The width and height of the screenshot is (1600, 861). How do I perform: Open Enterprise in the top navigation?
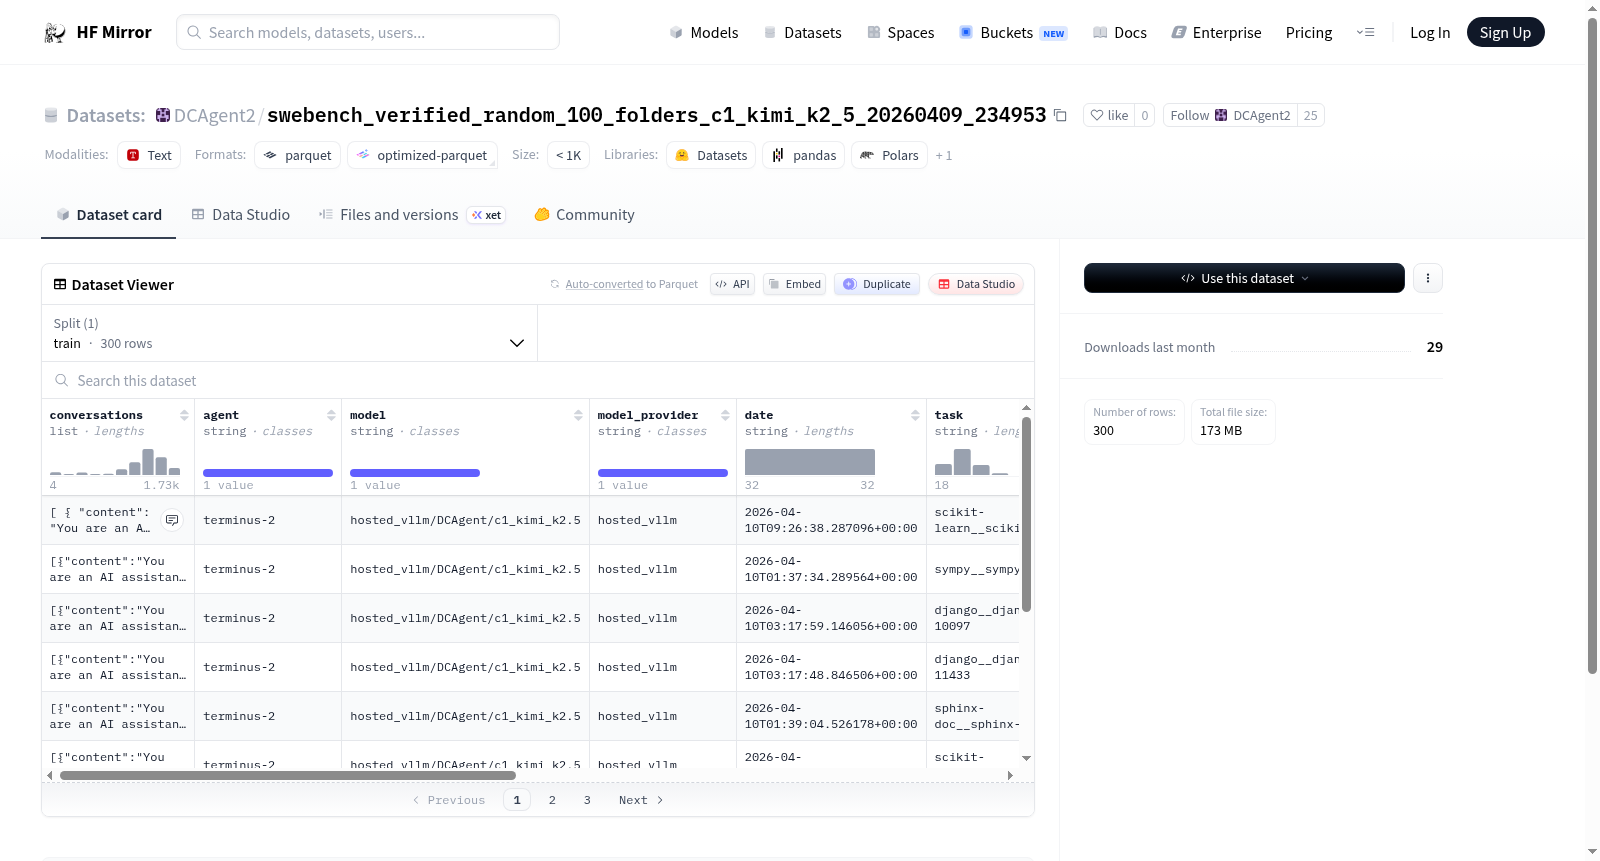point(1216,33)
